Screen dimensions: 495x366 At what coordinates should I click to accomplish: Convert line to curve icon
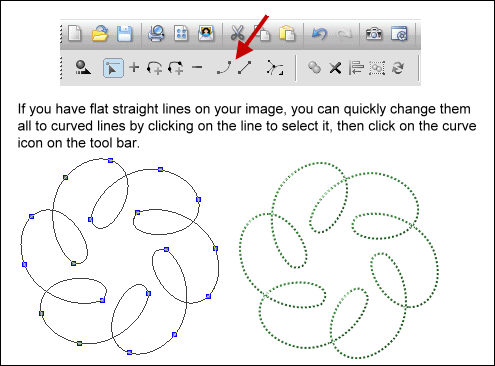224,68
